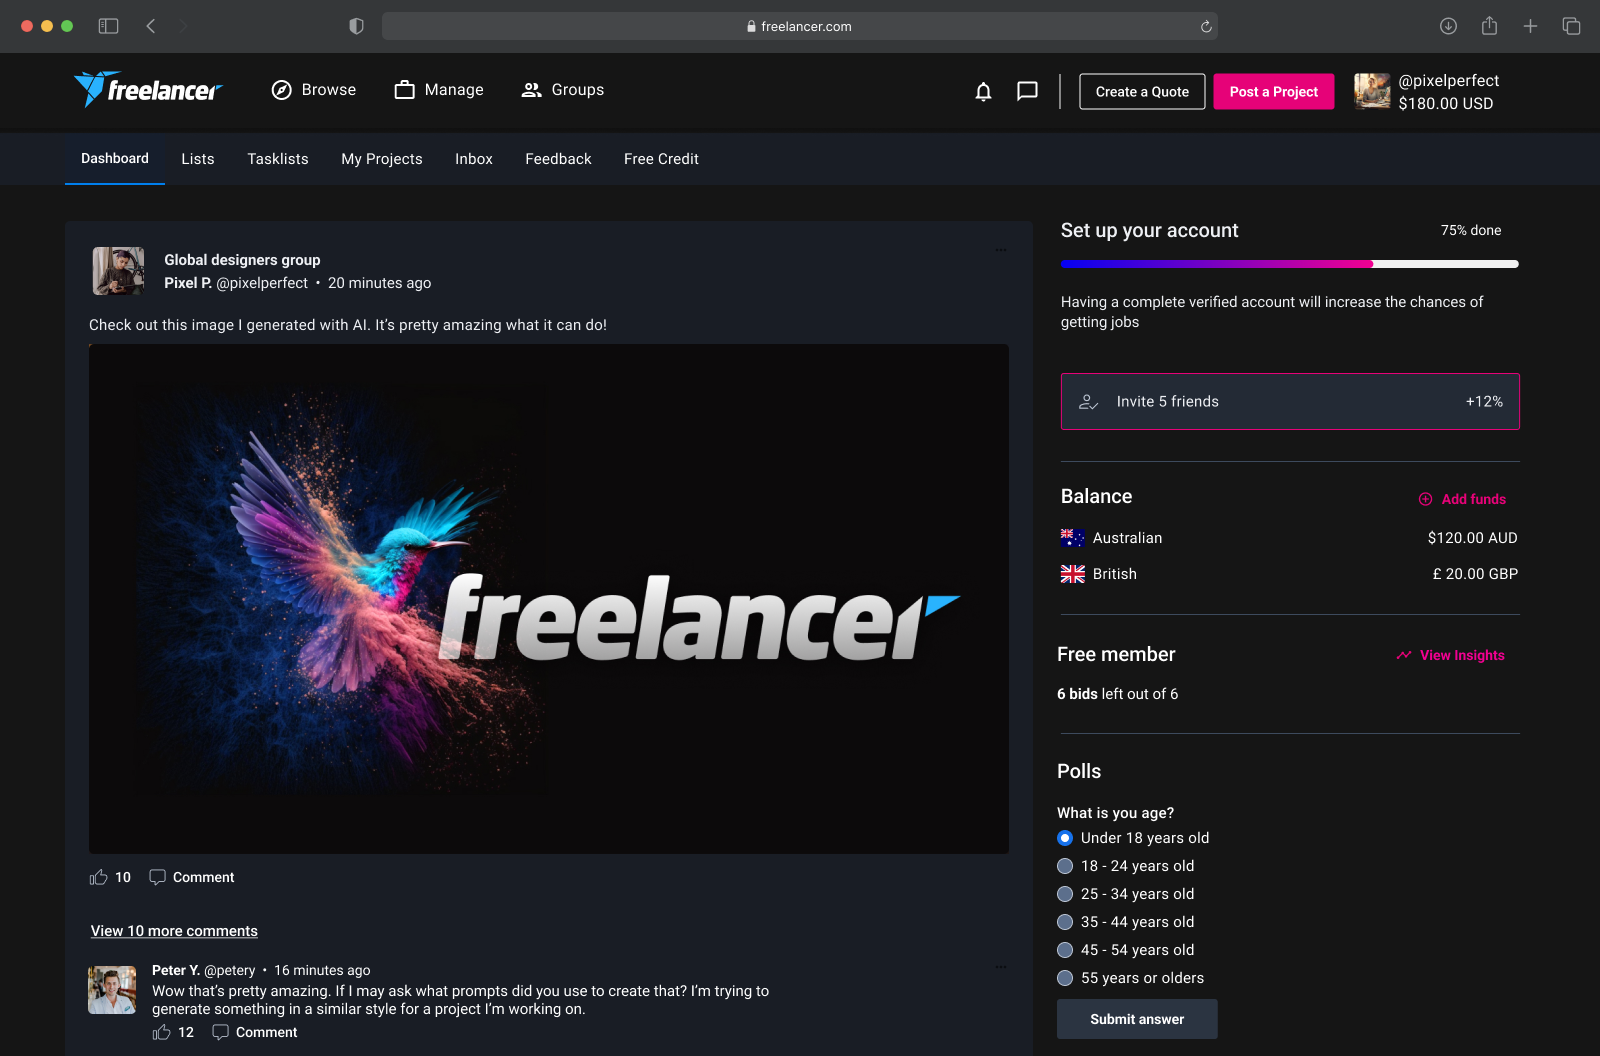Open notifications bell
This screenshot has height=1056, width=1600.
tap(983, 91)
